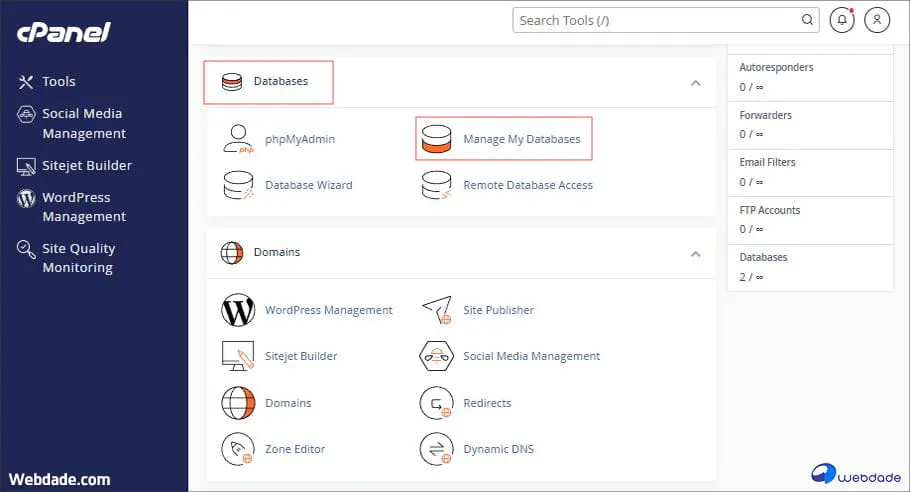This screenshot has height=492, width=910.
Task: Open the Manage My Databases link
Action: [522, 139]
